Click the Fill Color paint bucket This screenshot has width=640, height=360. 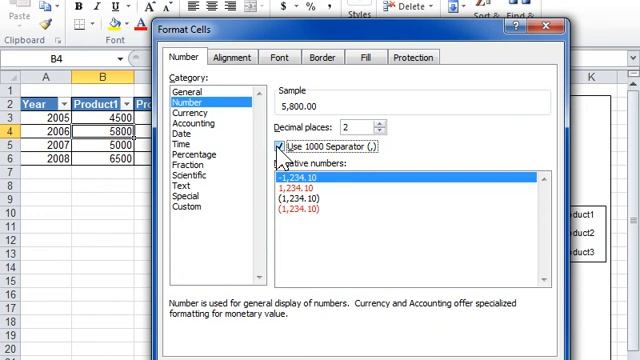click(115, 24)
